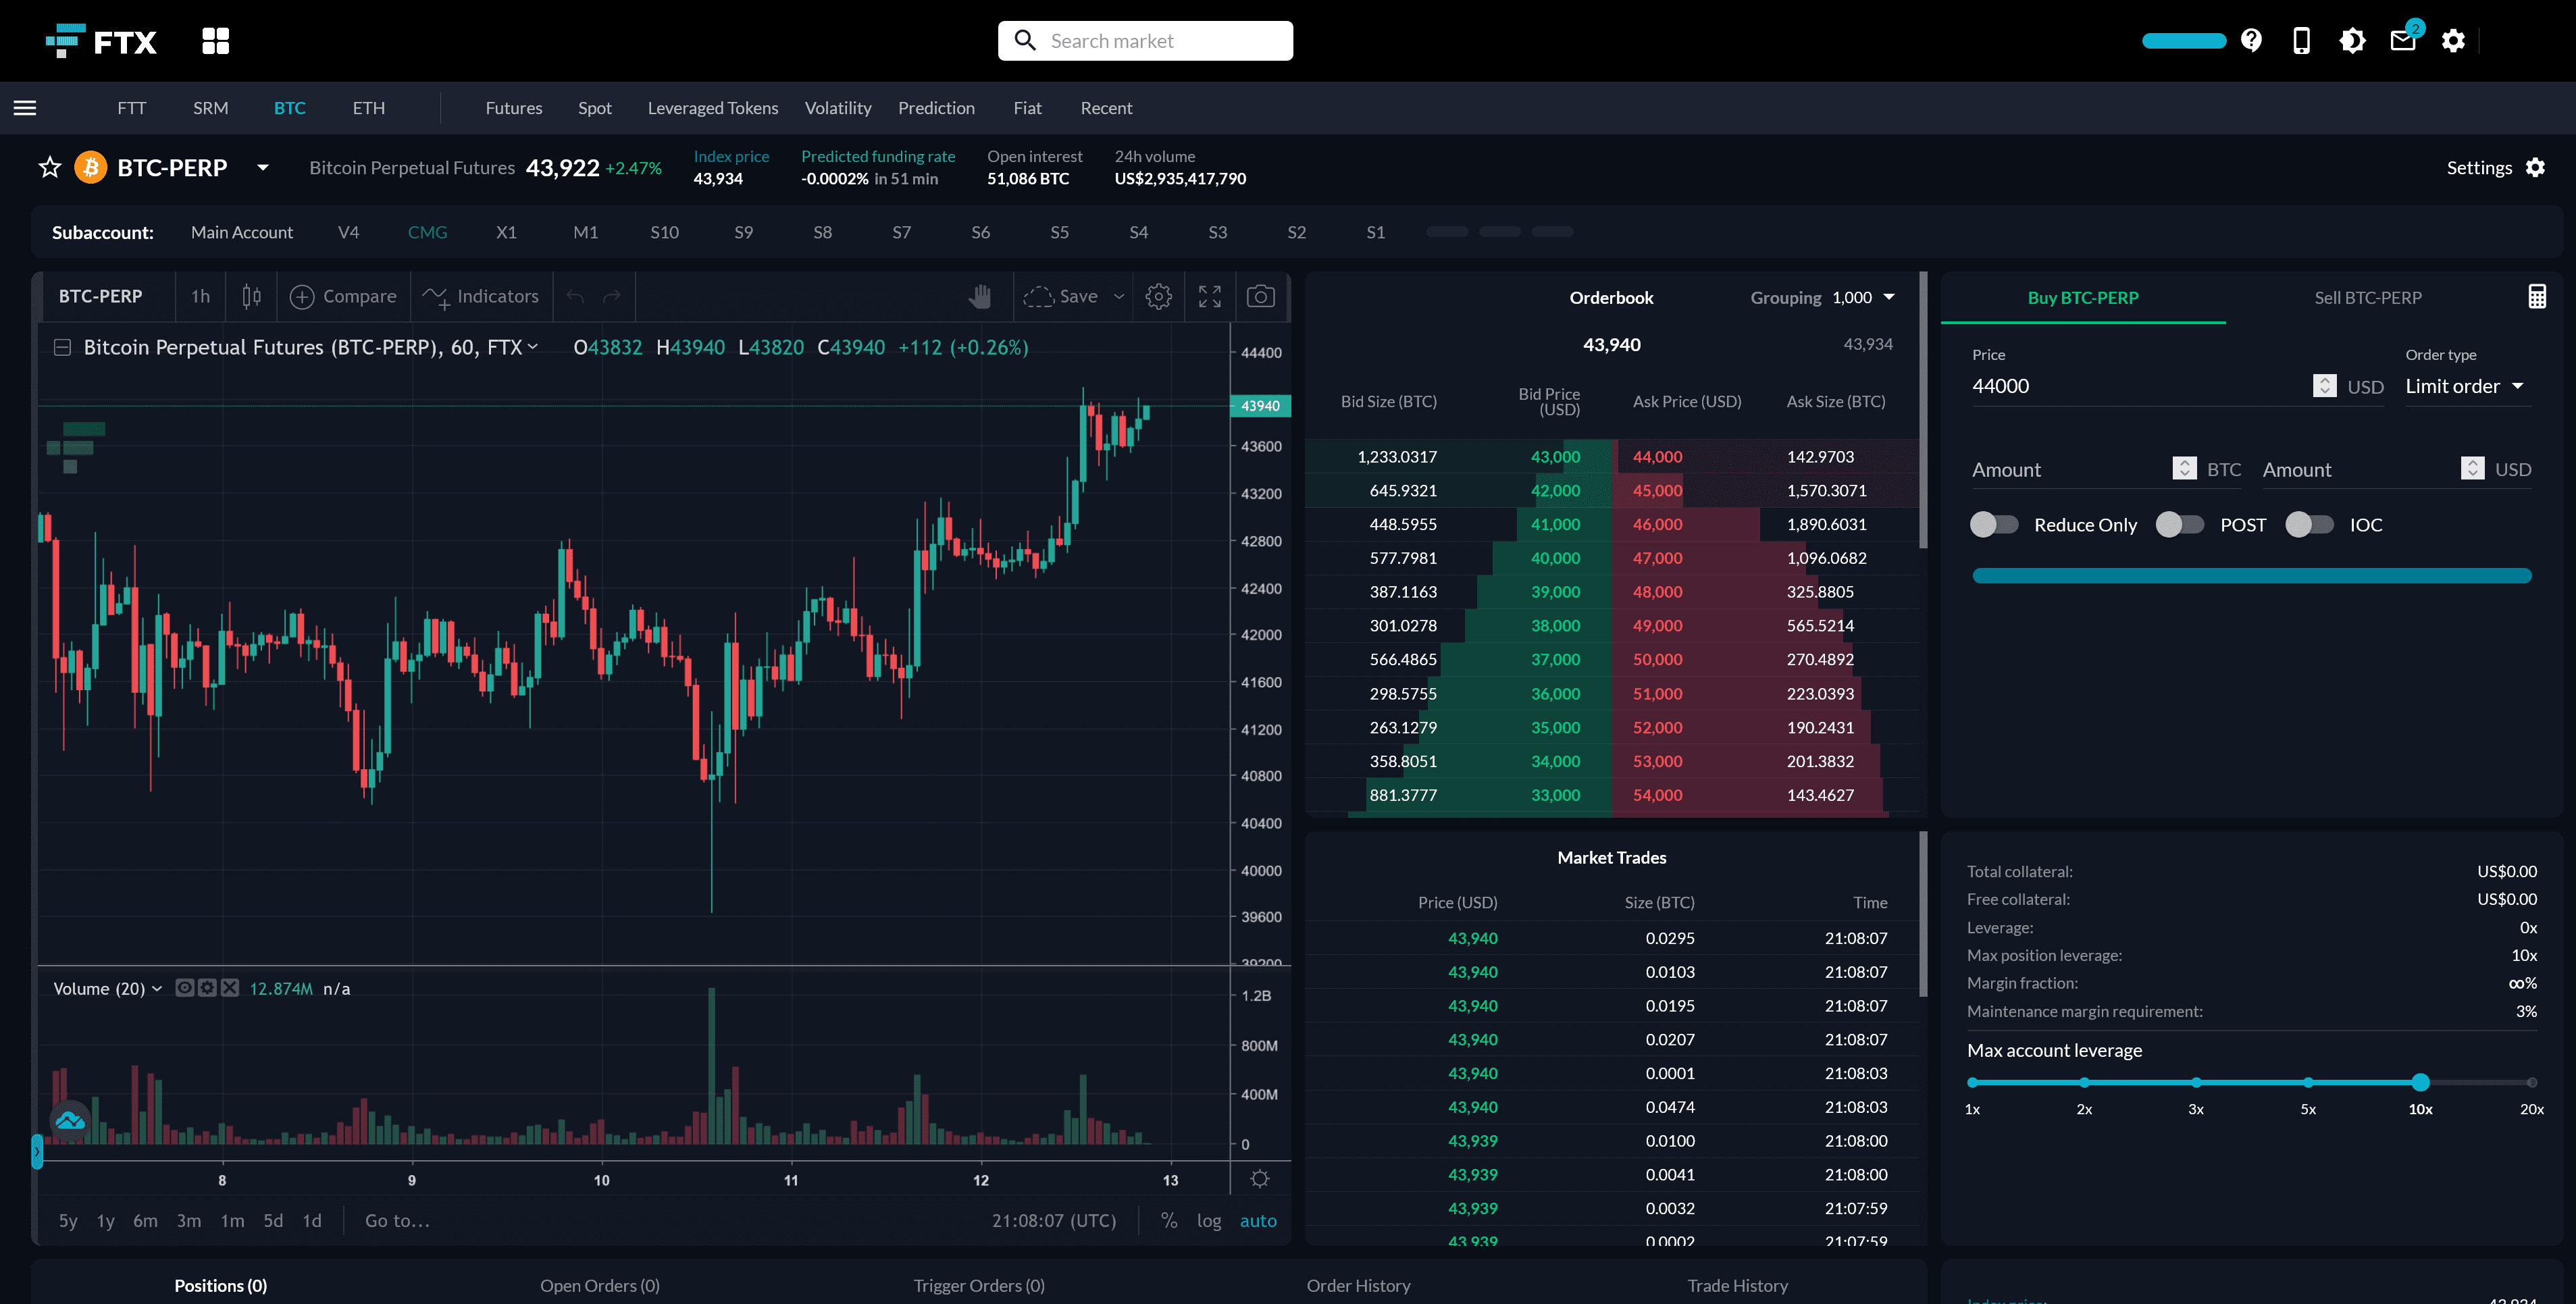This screenshot has width=2576, height=1304.
Task: Click the 44,000 ask price row
Action: point(1766,456)
